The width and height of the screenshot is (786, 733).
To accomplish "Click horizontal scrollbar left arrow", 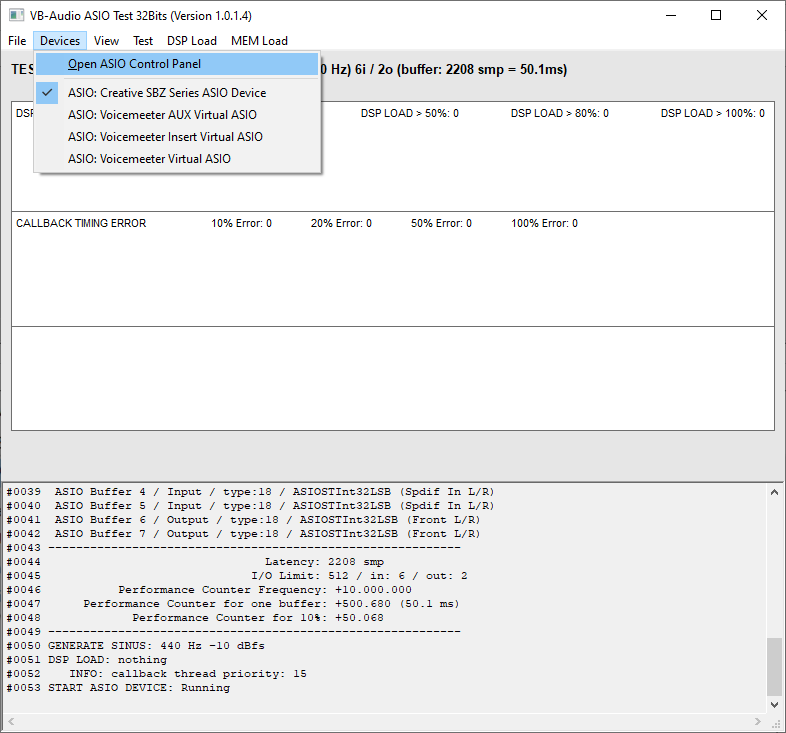I will tap(11, 721).
